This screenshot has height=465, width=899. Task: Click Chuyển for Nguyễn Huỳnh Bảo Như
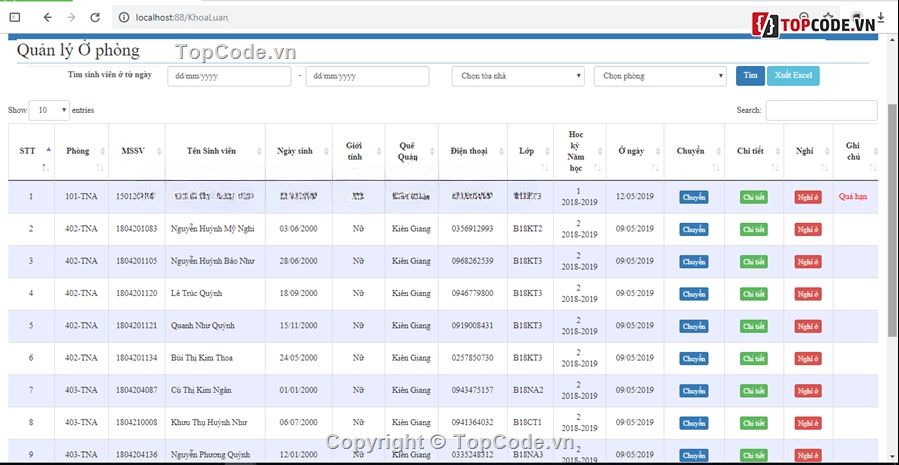click(x=694, y=261)
